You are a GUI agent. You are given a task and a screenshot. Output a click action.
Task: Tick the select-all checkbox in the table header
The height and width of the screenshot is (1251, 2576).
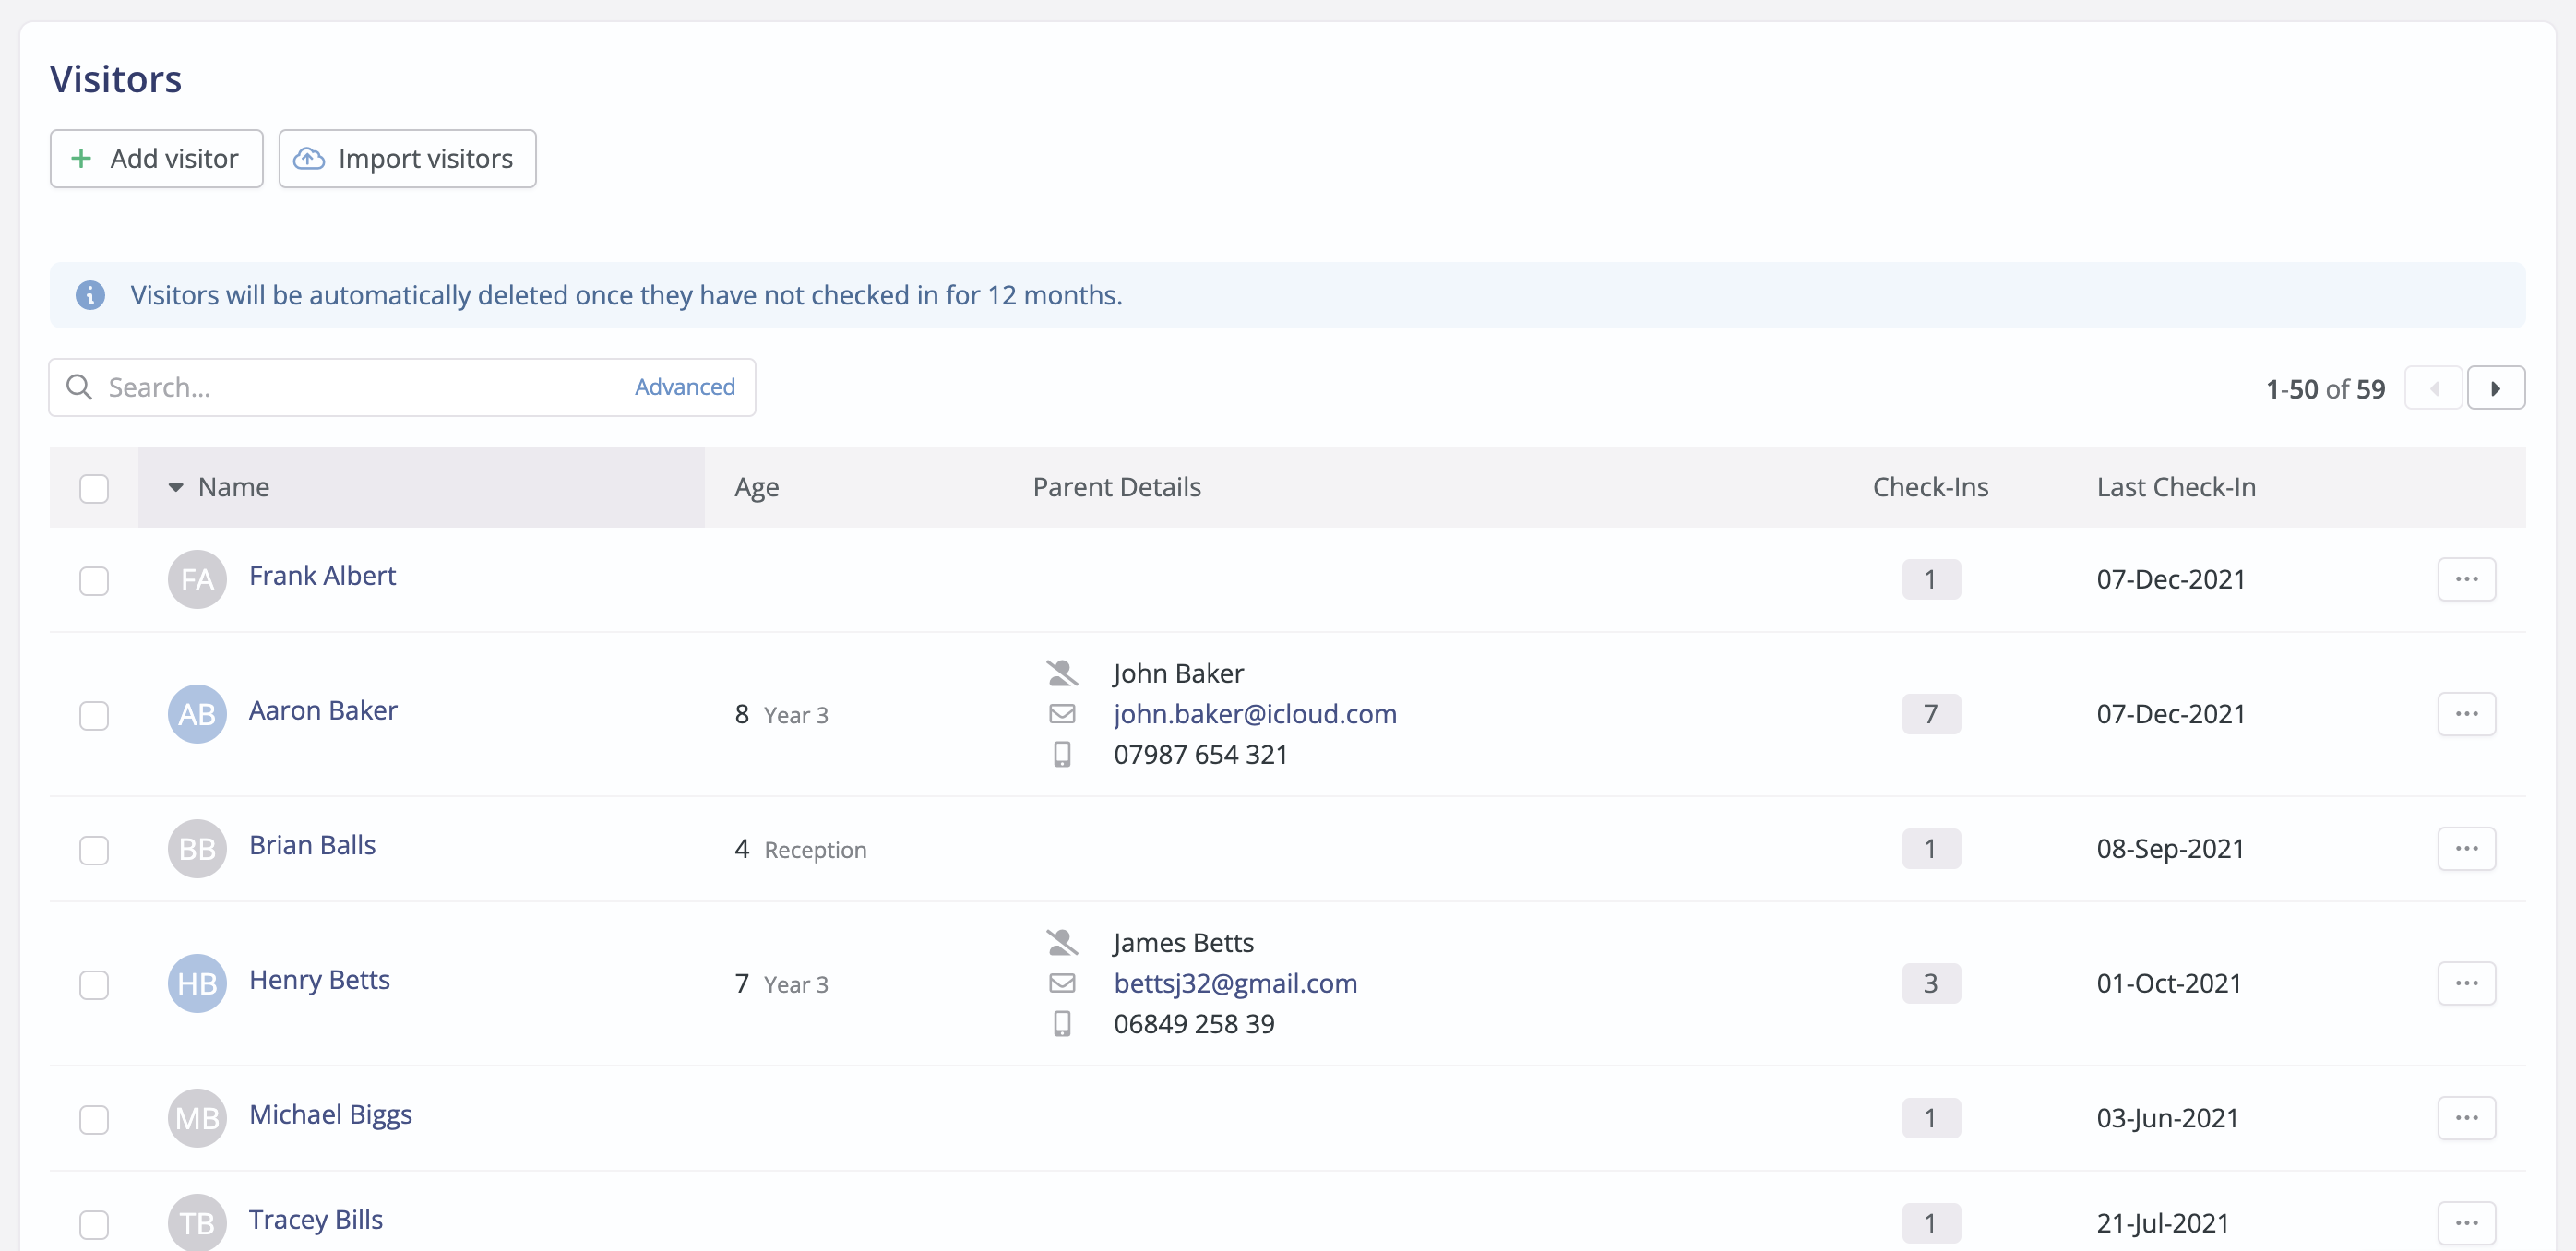click(x=94, y=488)
